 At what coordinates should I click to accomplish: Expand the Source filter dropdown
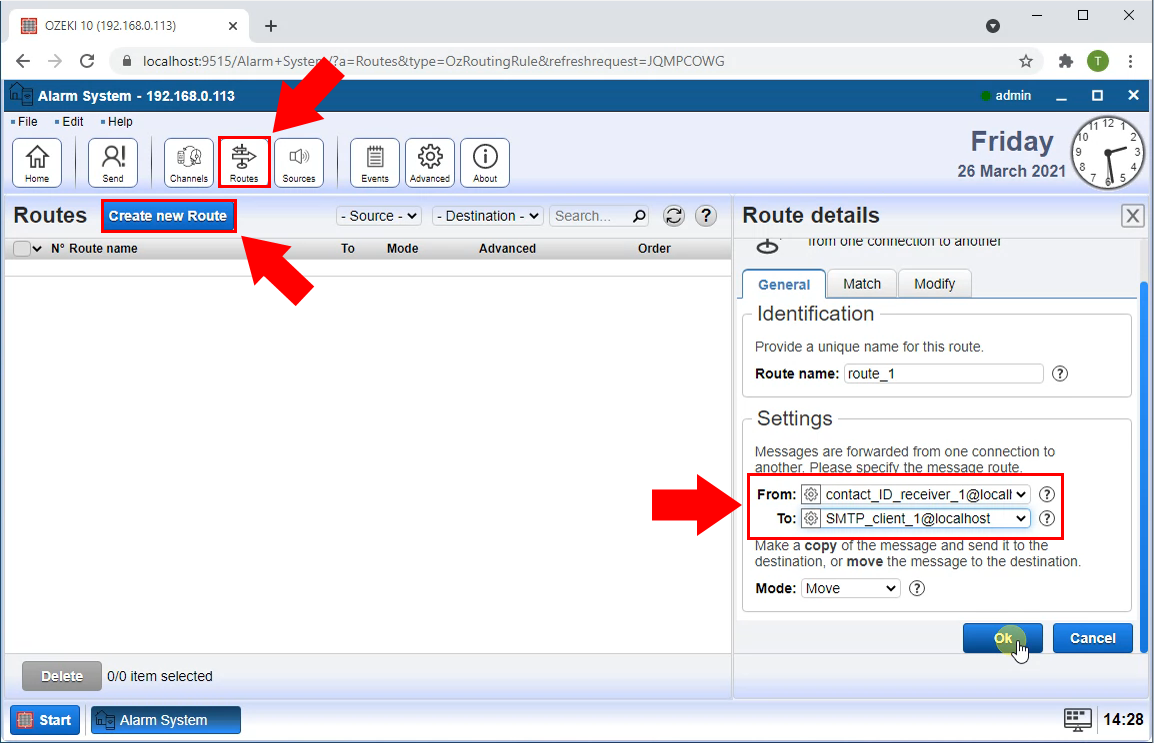379,216
